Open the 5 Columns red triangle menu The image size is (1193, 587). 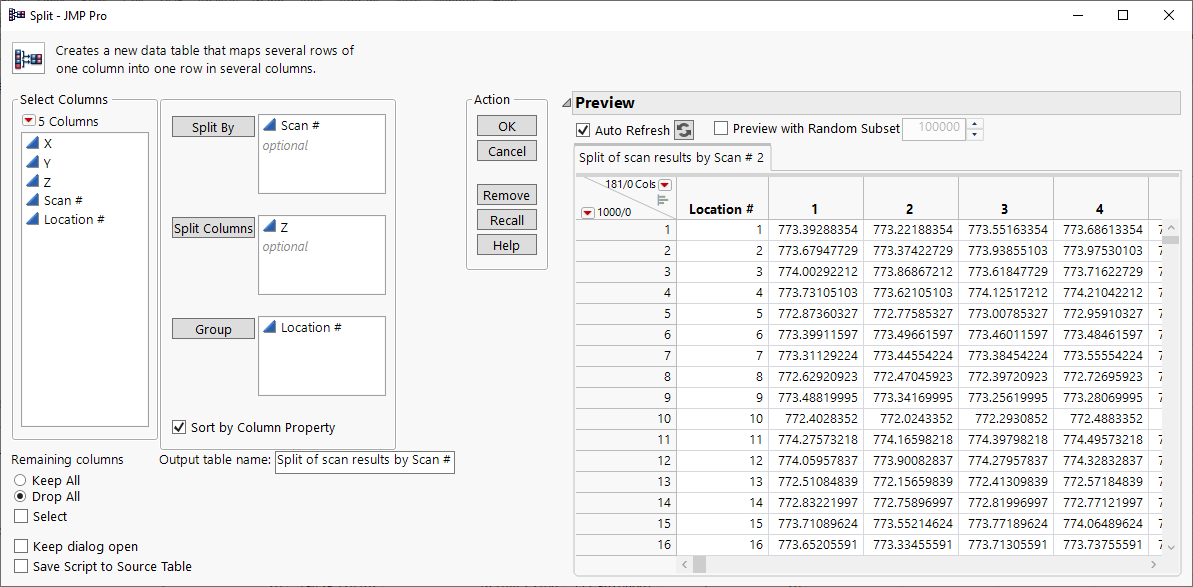tap(28, 122)
